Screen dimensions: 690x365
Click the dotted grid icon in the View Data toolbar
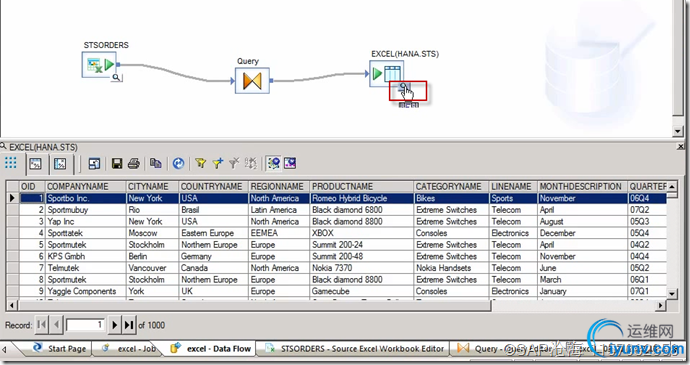[x=11, y=163]
